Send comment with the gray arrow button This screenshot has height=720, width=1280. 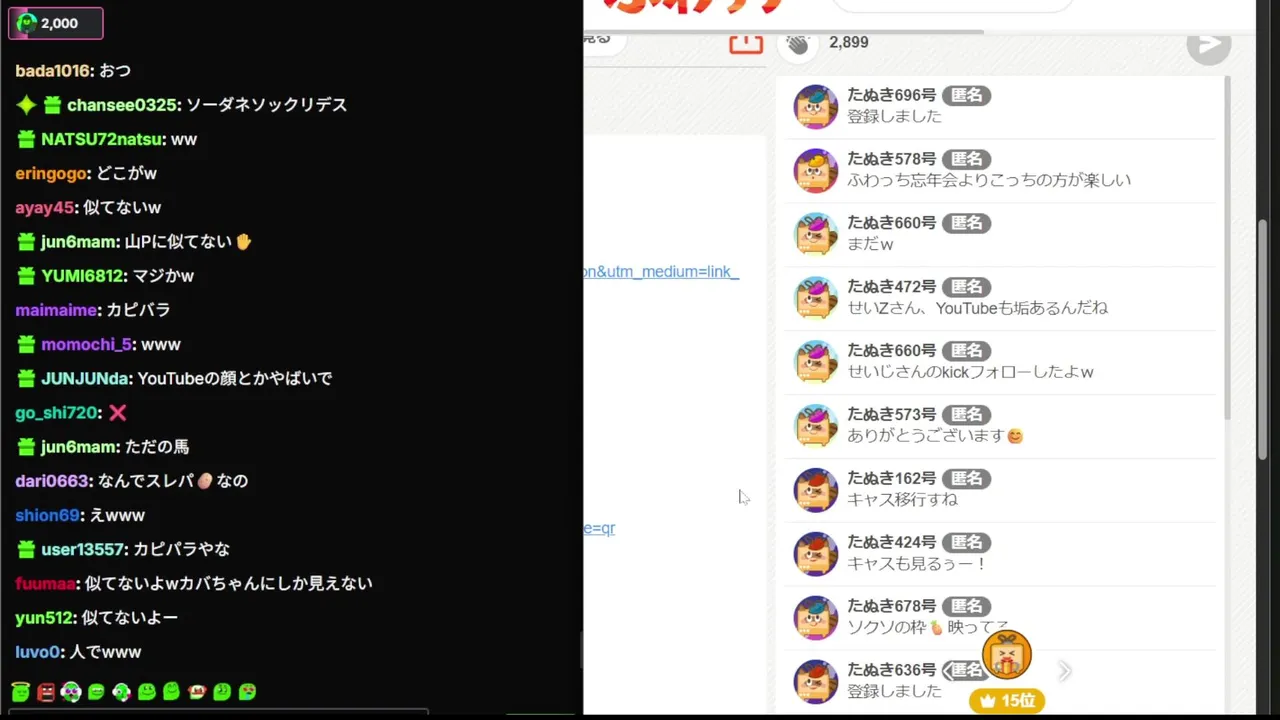click(1208, 43)
